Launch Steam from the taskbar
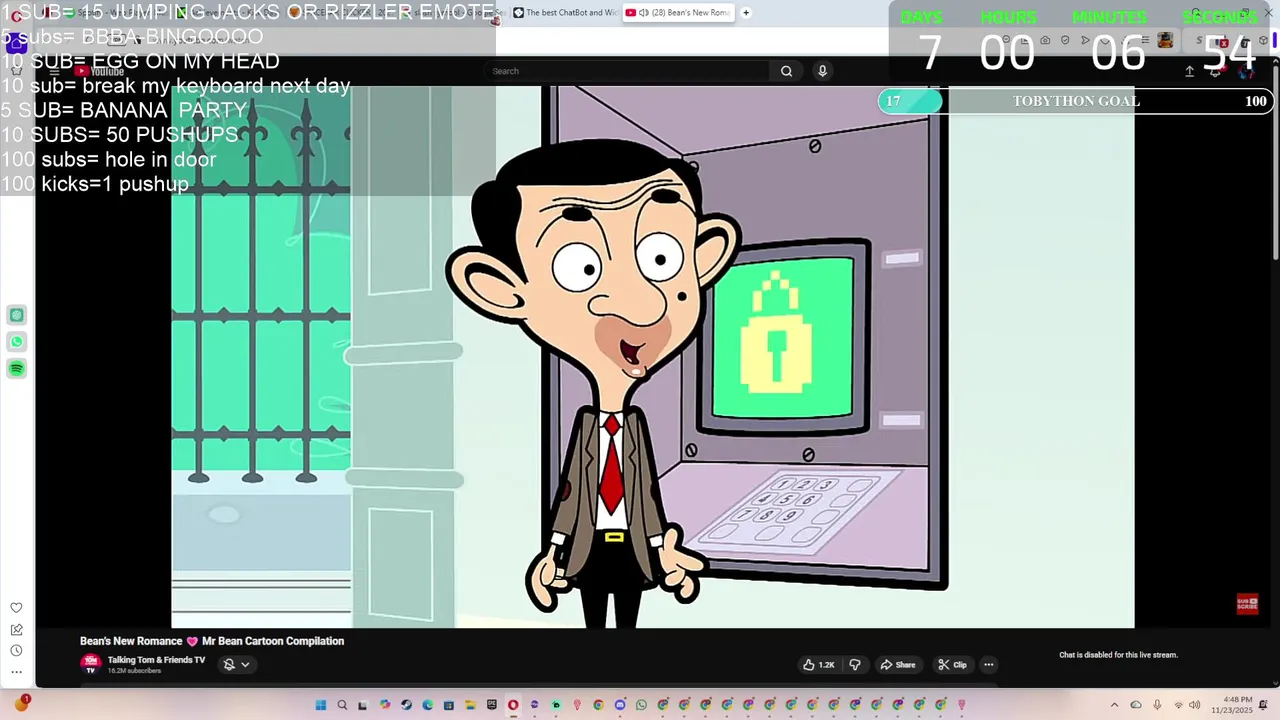This screenshot has width=1280, height=720. [406, 705]
